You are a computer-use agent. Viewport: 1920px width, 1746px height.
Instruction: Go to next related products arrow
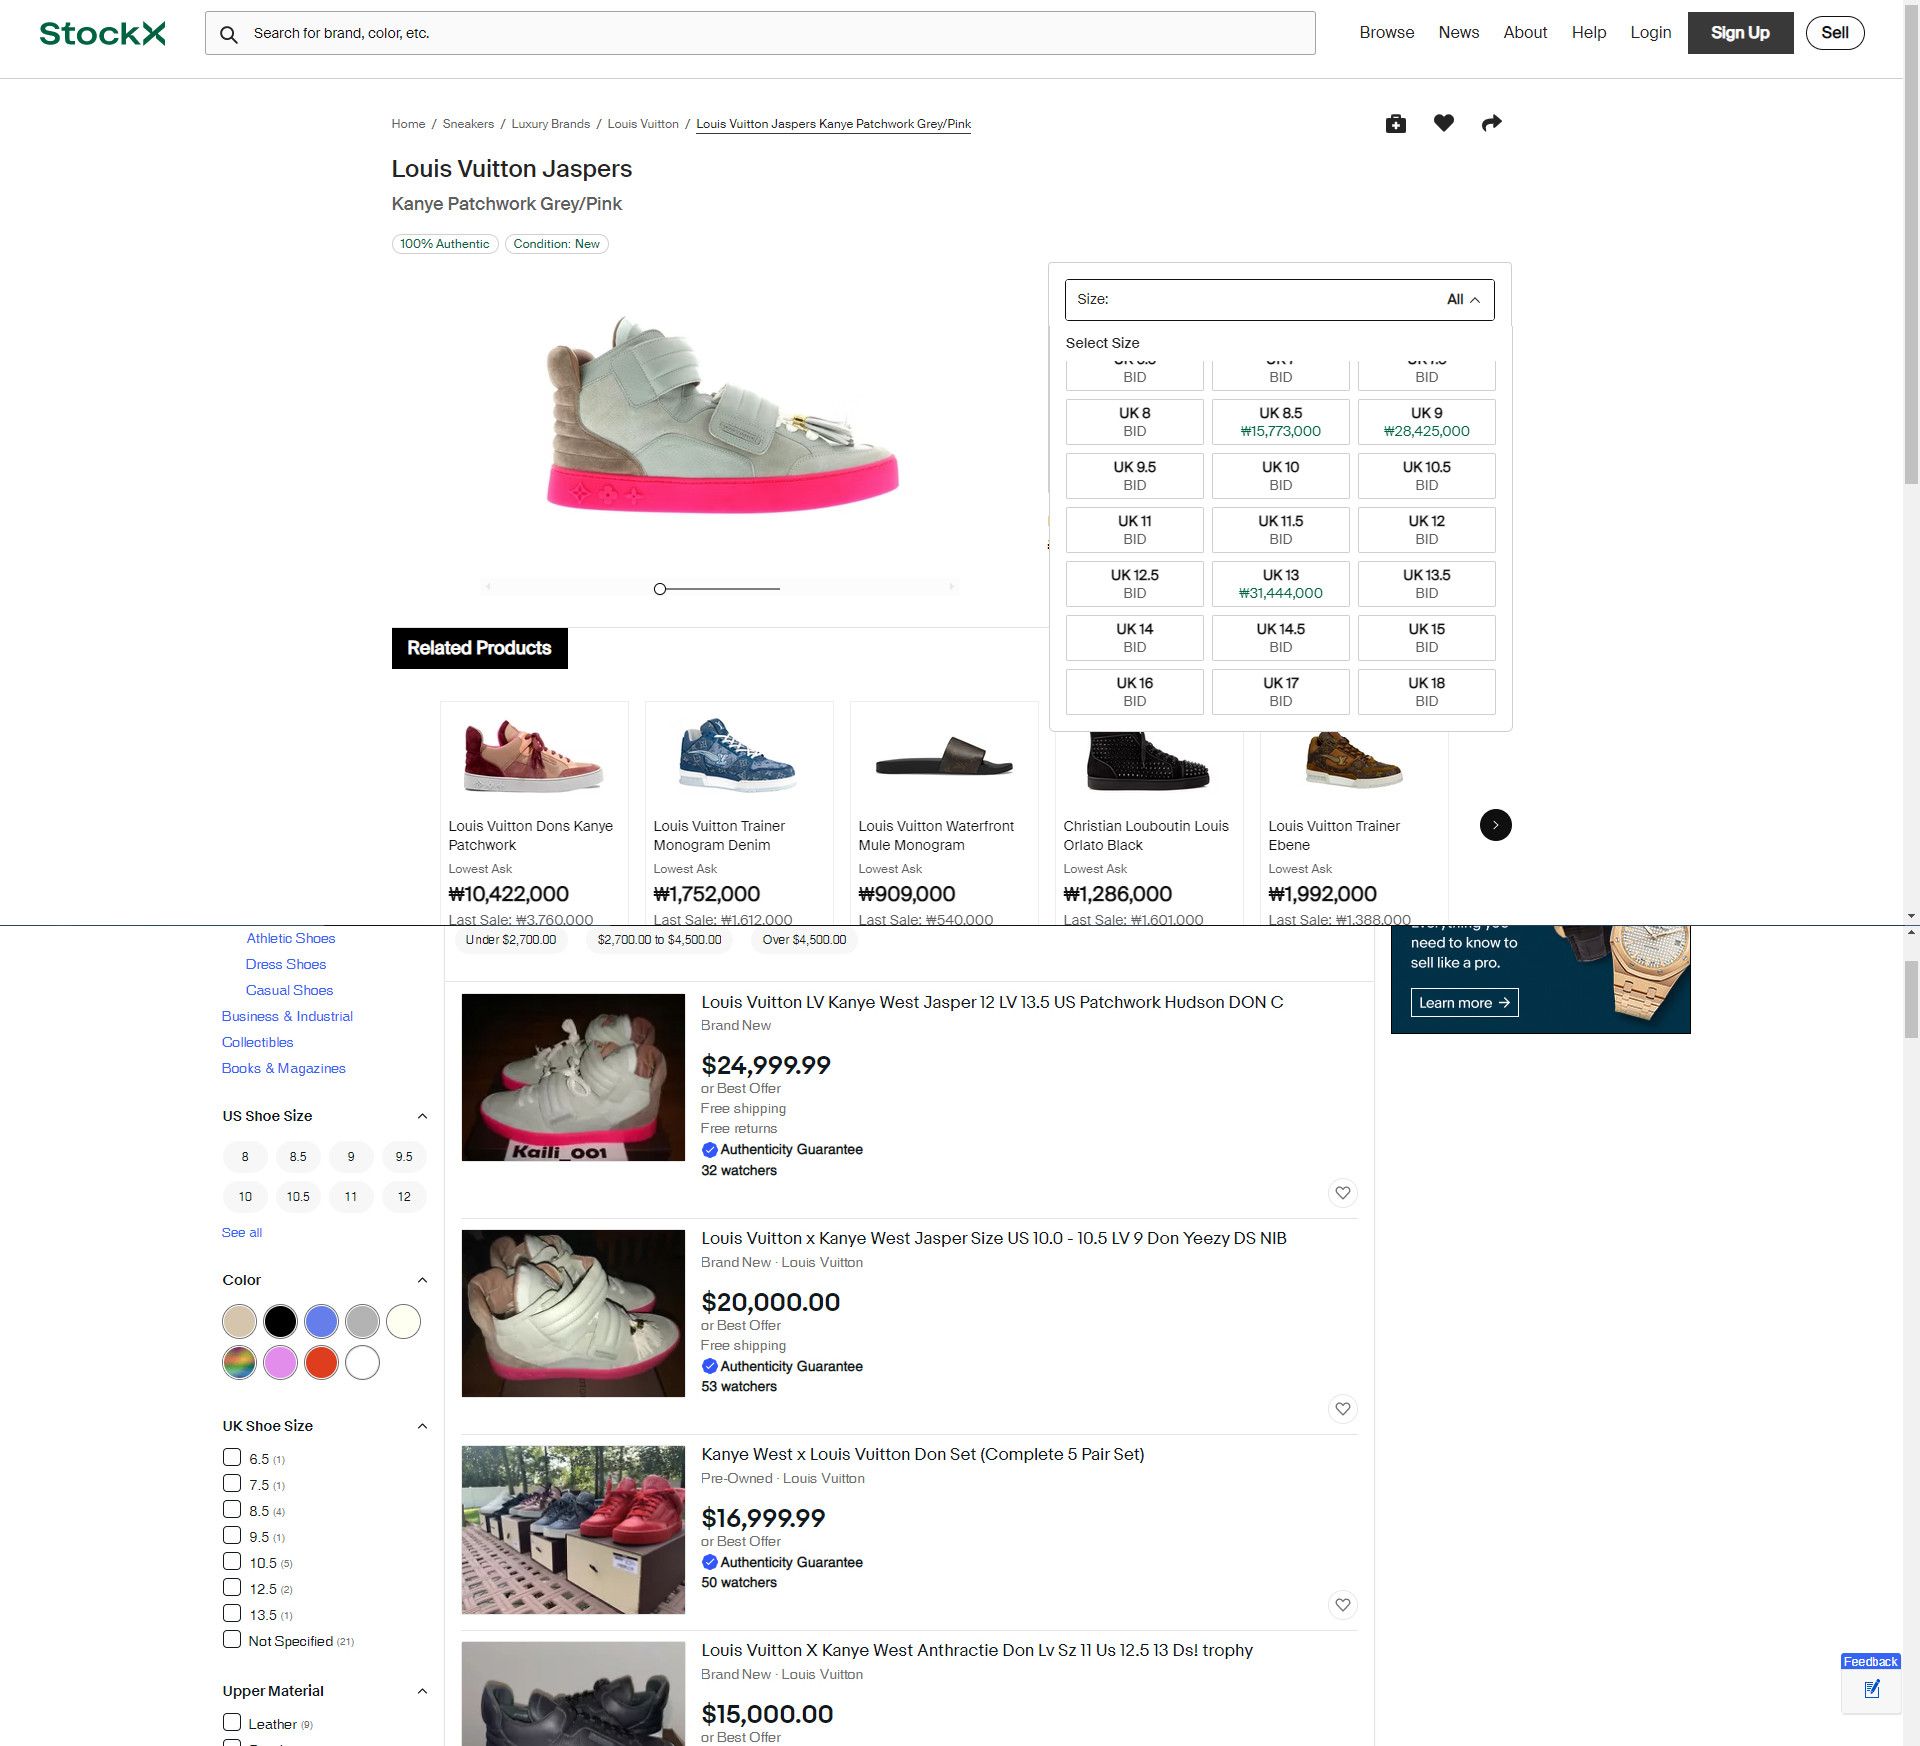coord(1496,825)
